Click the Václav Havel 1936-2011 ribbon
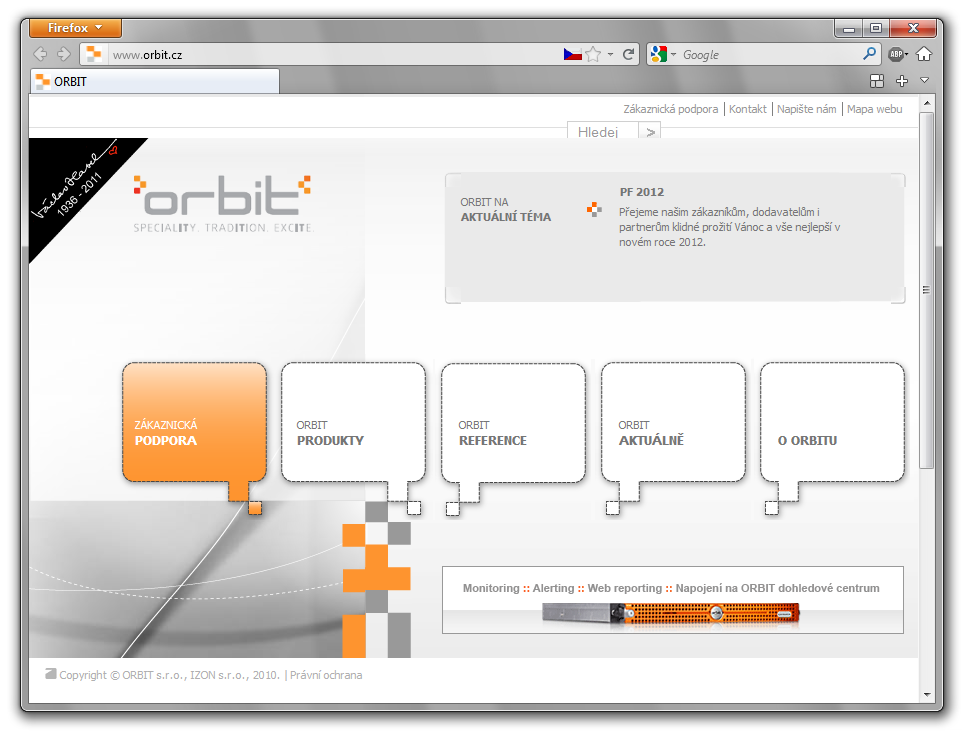 pos(75,184)
